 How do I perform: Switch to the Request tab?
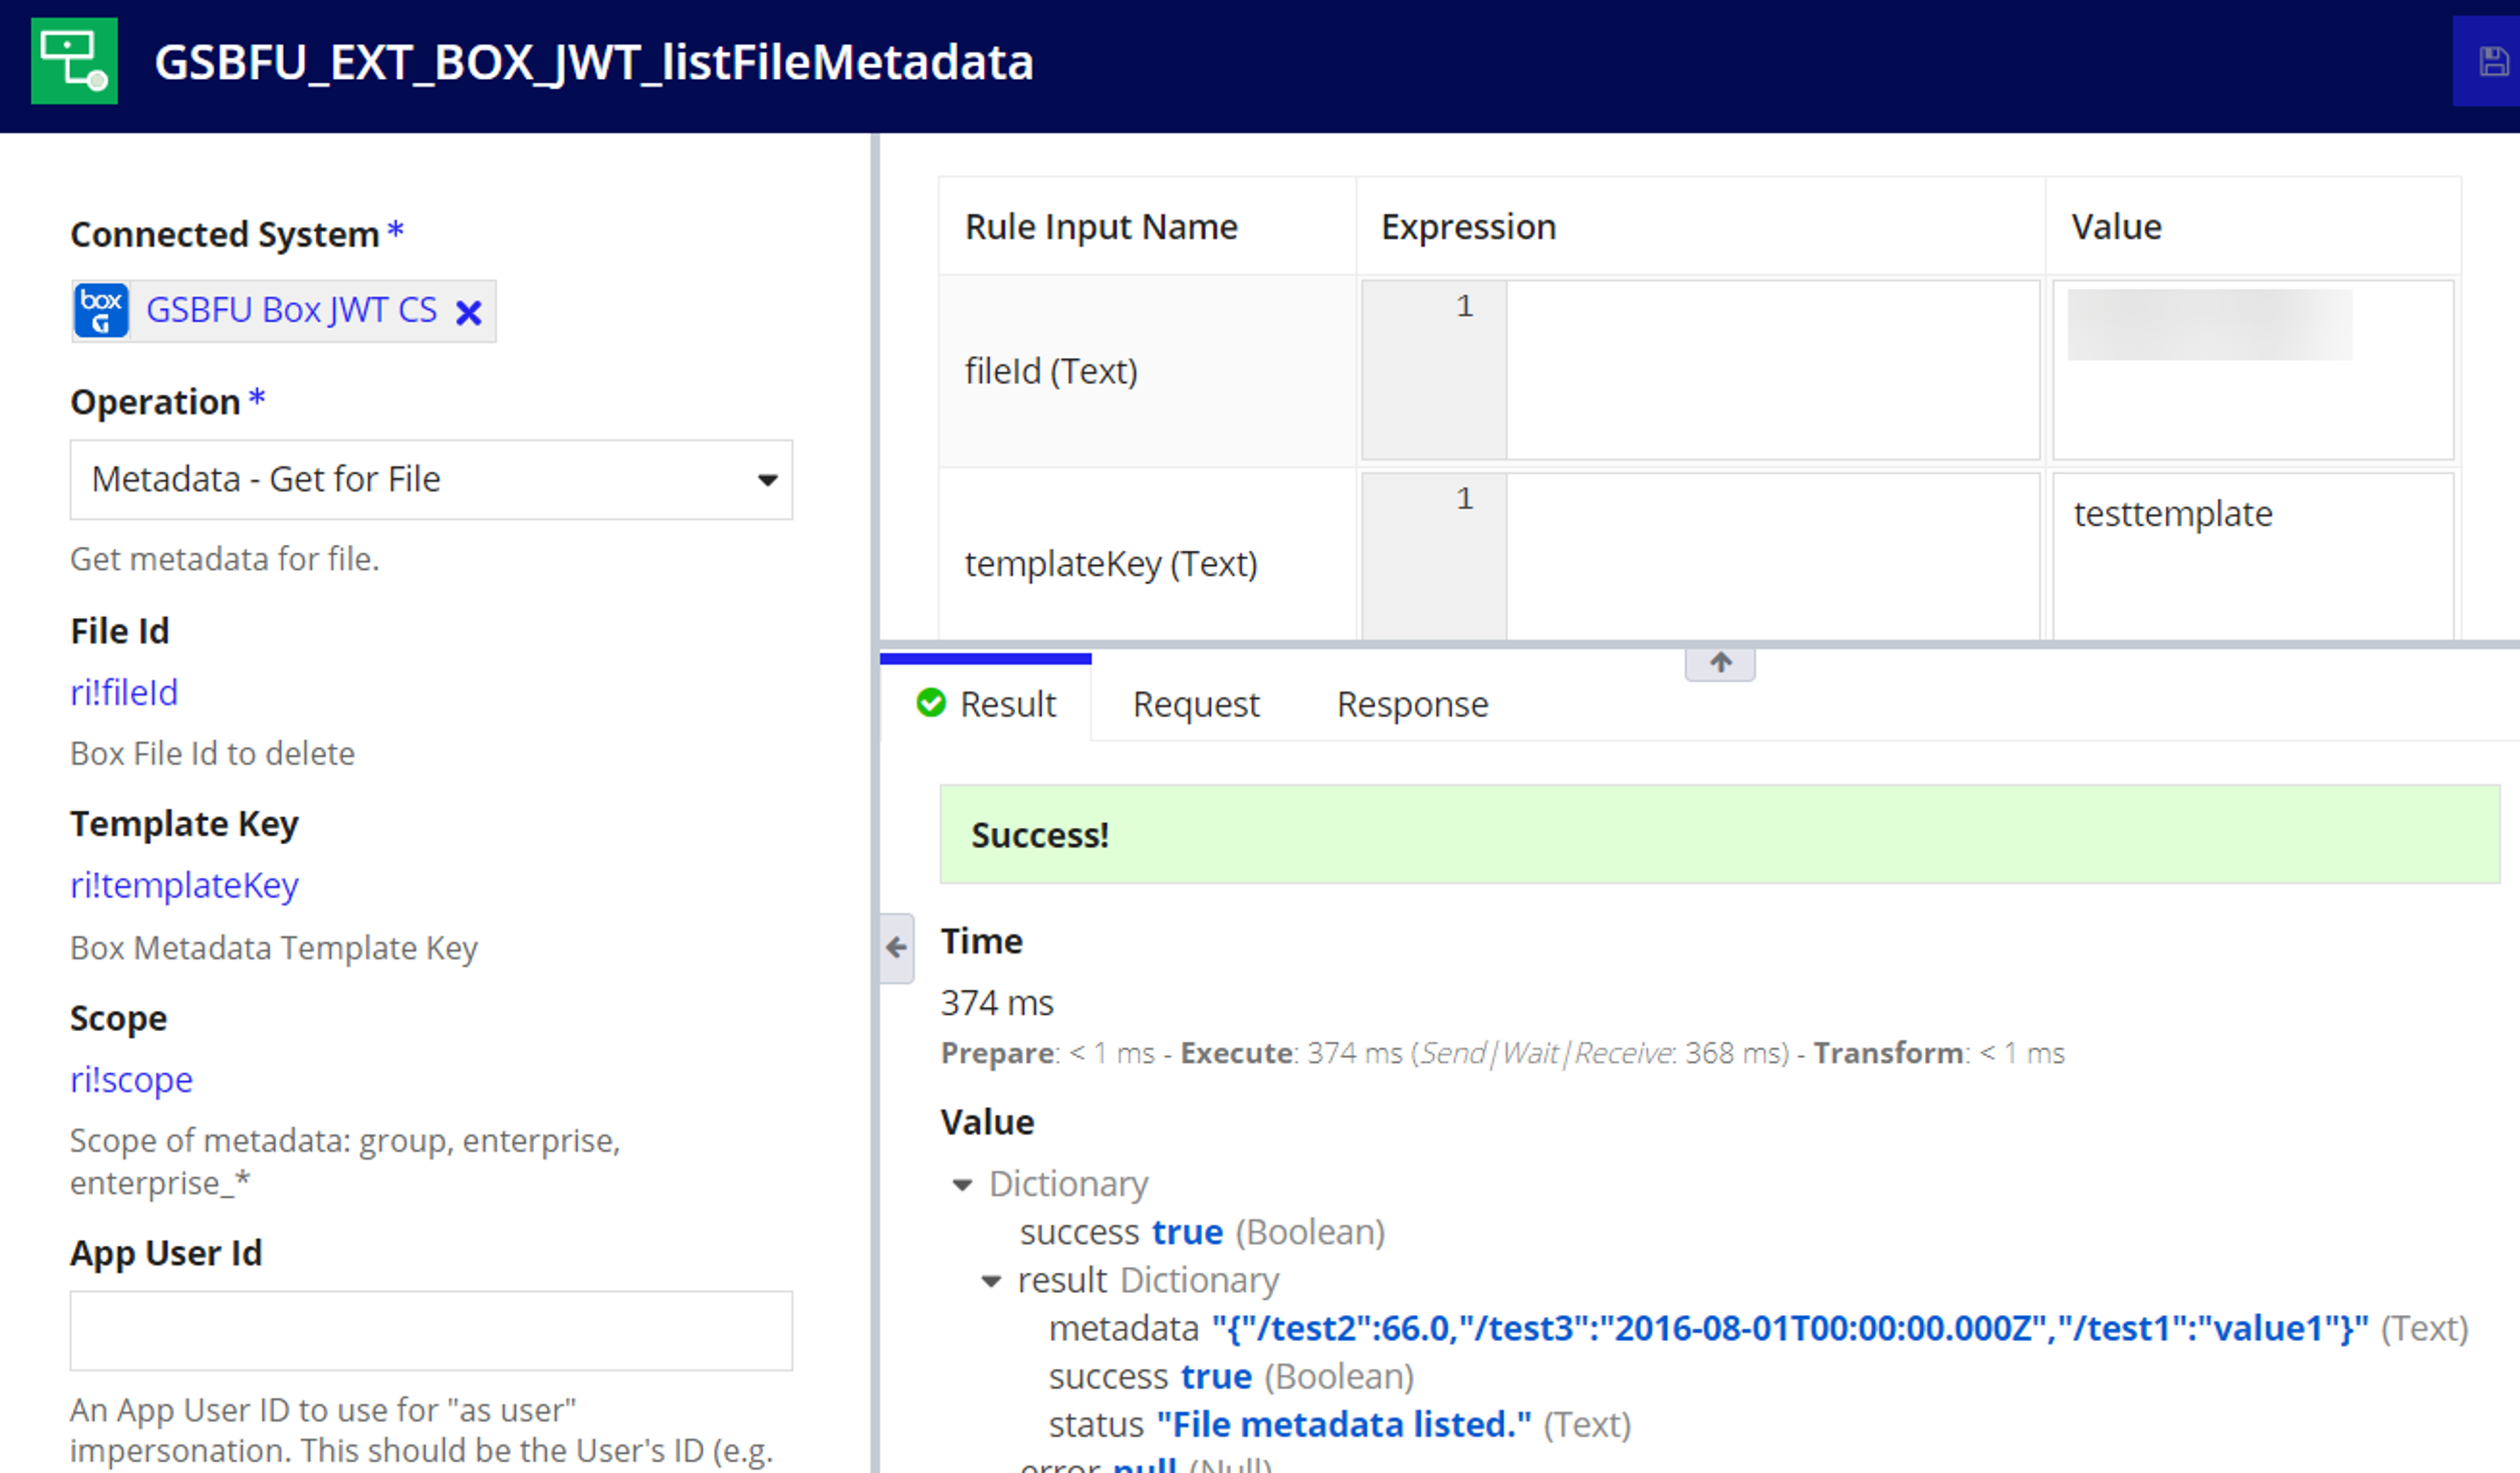coord(1196,704)
